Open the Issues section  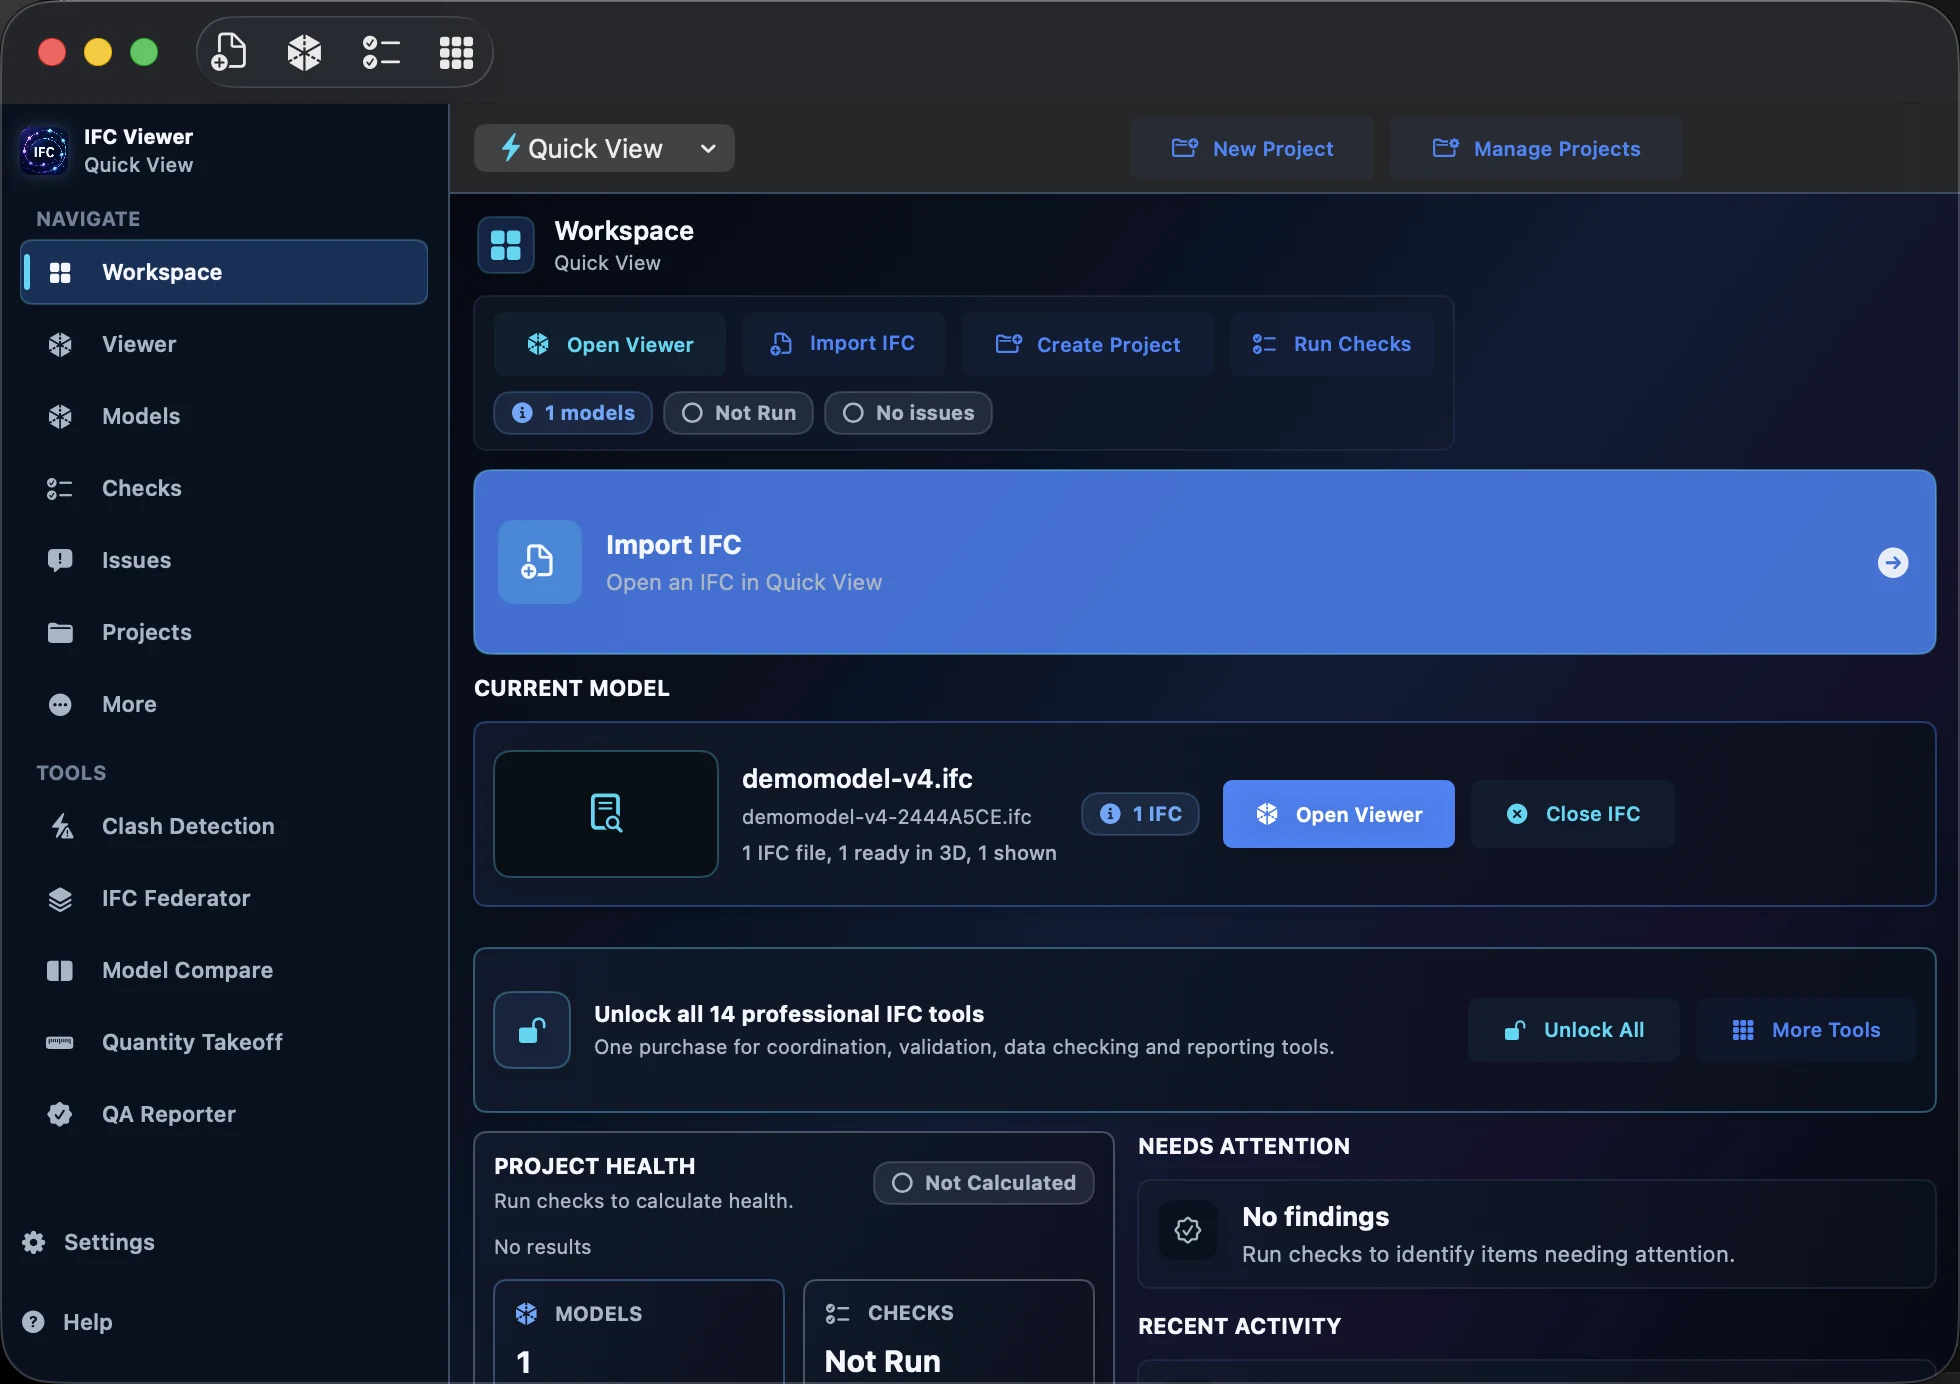pos(224,560)
